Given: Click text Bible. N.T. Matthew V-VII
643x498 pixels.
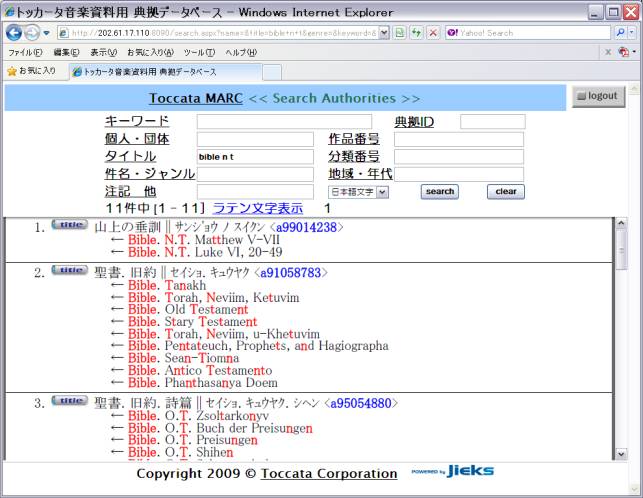Looking at the screenshot, I should (203, 240).
